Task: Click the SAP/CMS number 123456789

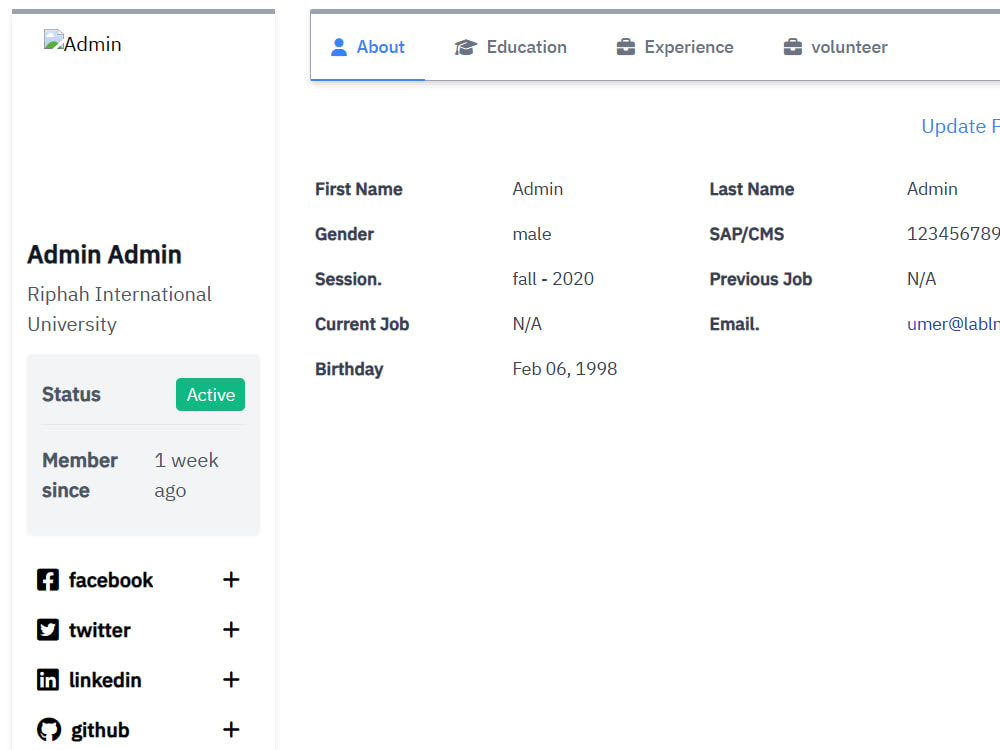Action: (x=953, y=234)
